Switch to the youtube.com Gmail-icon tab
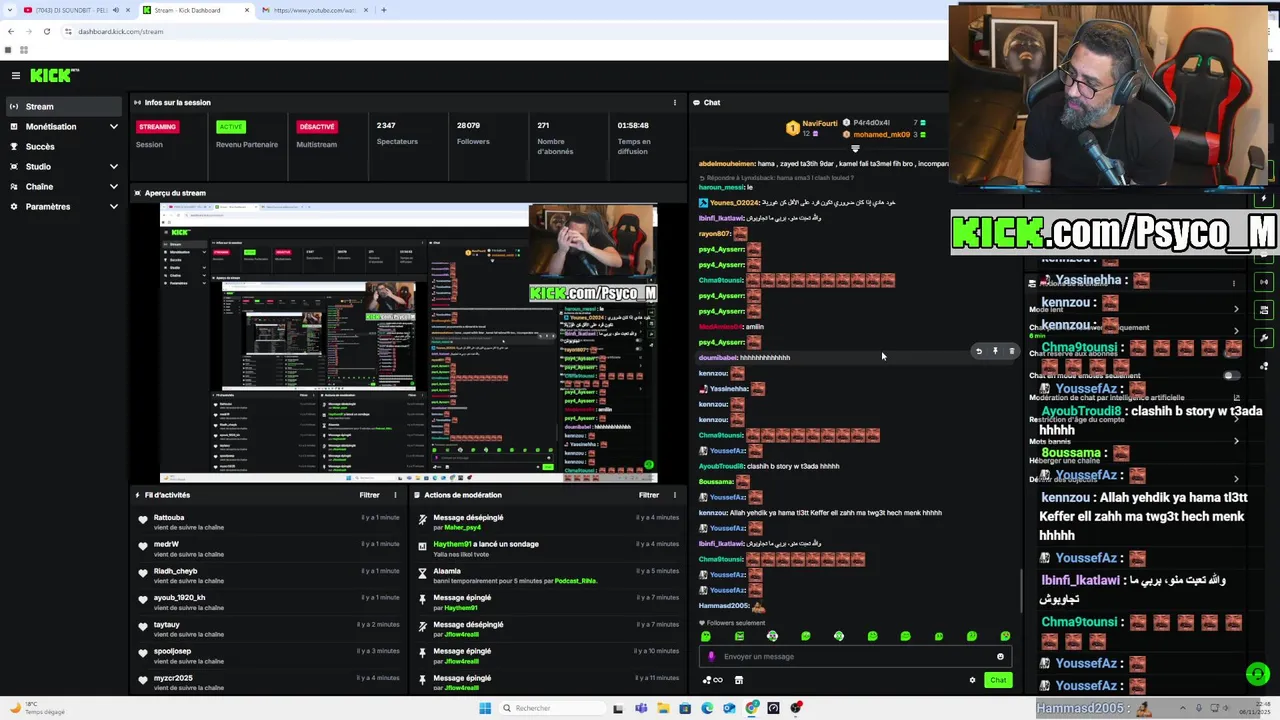Image resolution: width=1280 pixels, height=720 pixels. pos(314,10)
